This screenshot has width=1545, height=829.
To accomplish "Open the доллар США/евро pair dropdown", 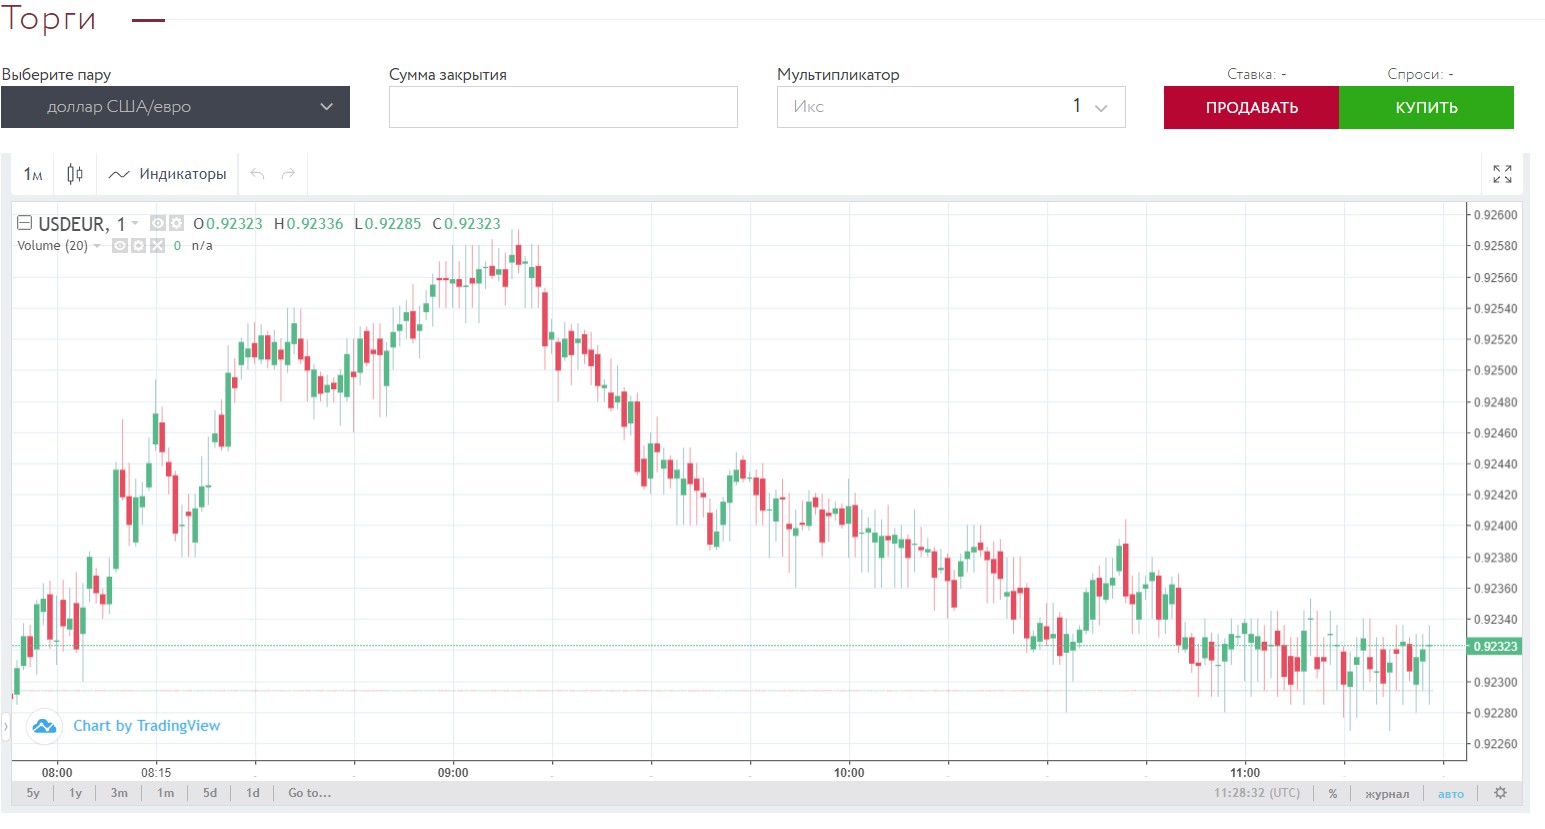I will (x=175, y=107).
